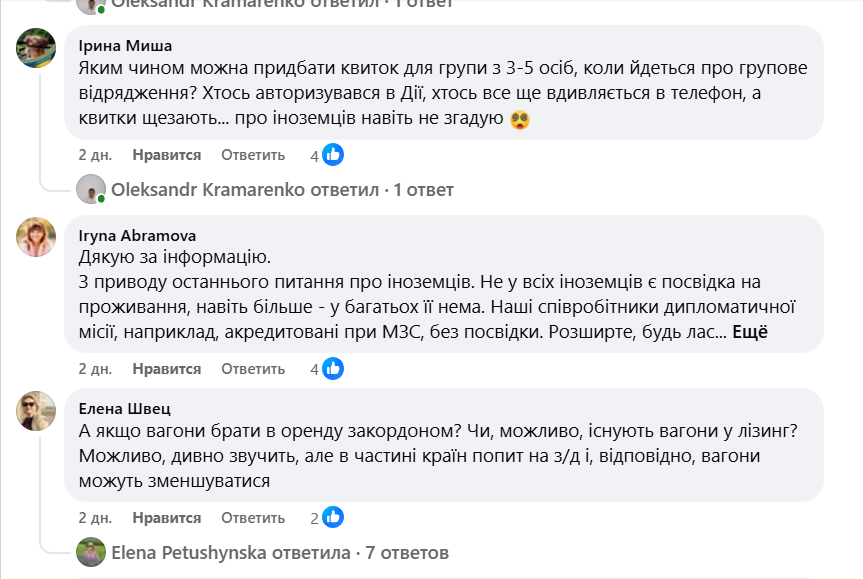Click like reaction icon on Елена Швец's comment
The height and width of the screenshot is (579, 863).
[x=333, y=518]
